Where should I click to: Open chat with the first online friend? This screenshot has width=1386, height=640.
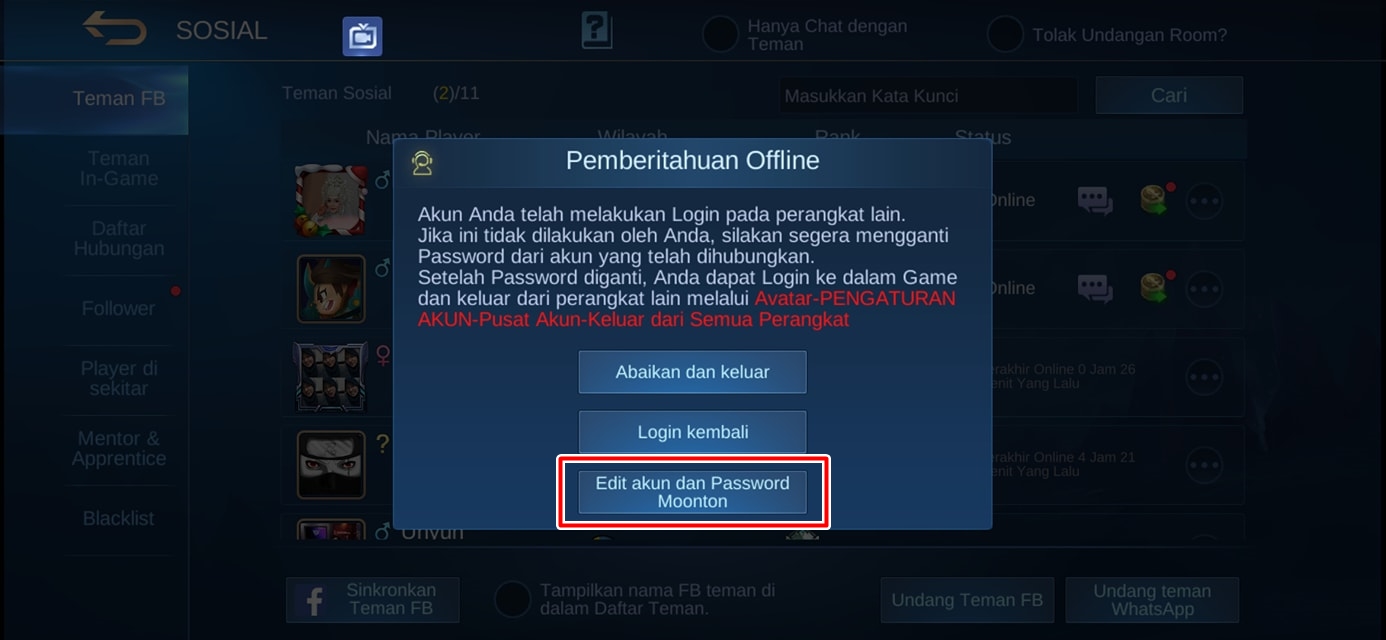point(1095,200)
